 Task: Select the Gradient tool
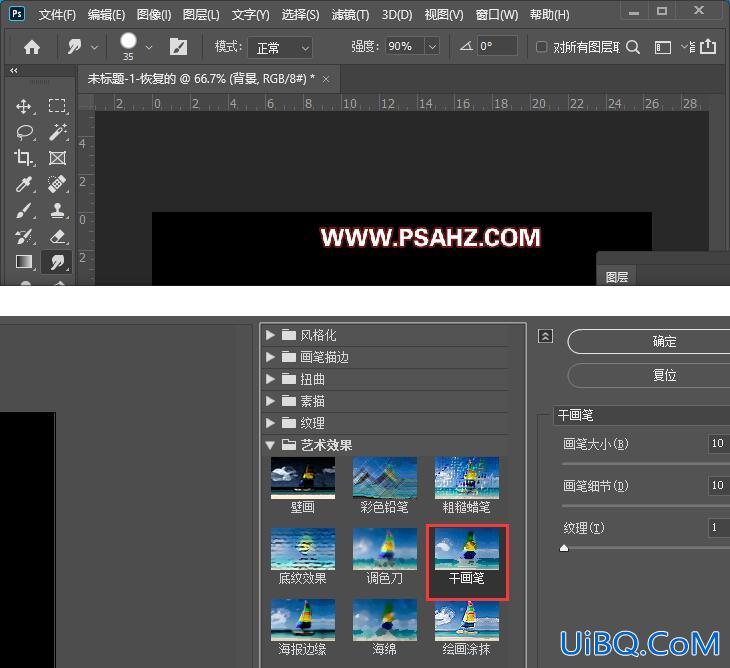[x=24, y=262]
